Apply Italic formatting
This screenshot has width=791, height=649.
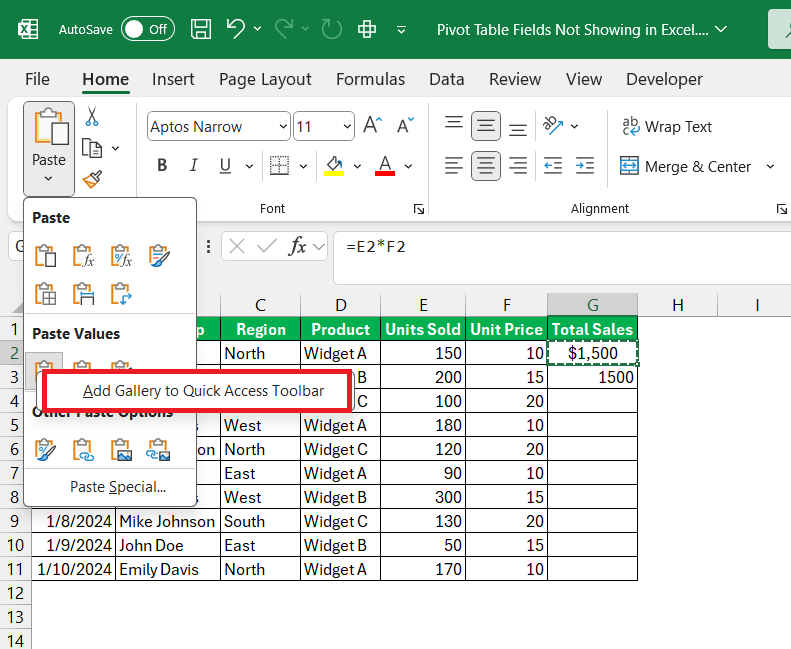tap(194, 165)
